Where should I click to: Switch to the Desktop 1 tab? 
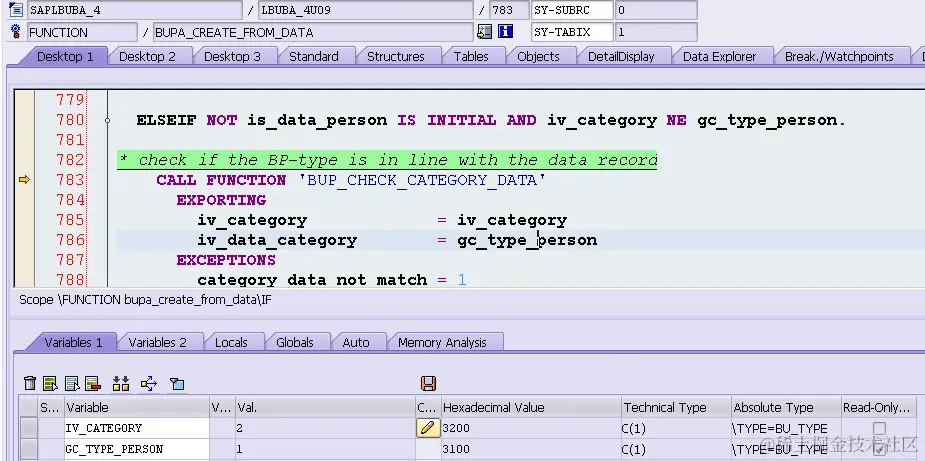65,57
